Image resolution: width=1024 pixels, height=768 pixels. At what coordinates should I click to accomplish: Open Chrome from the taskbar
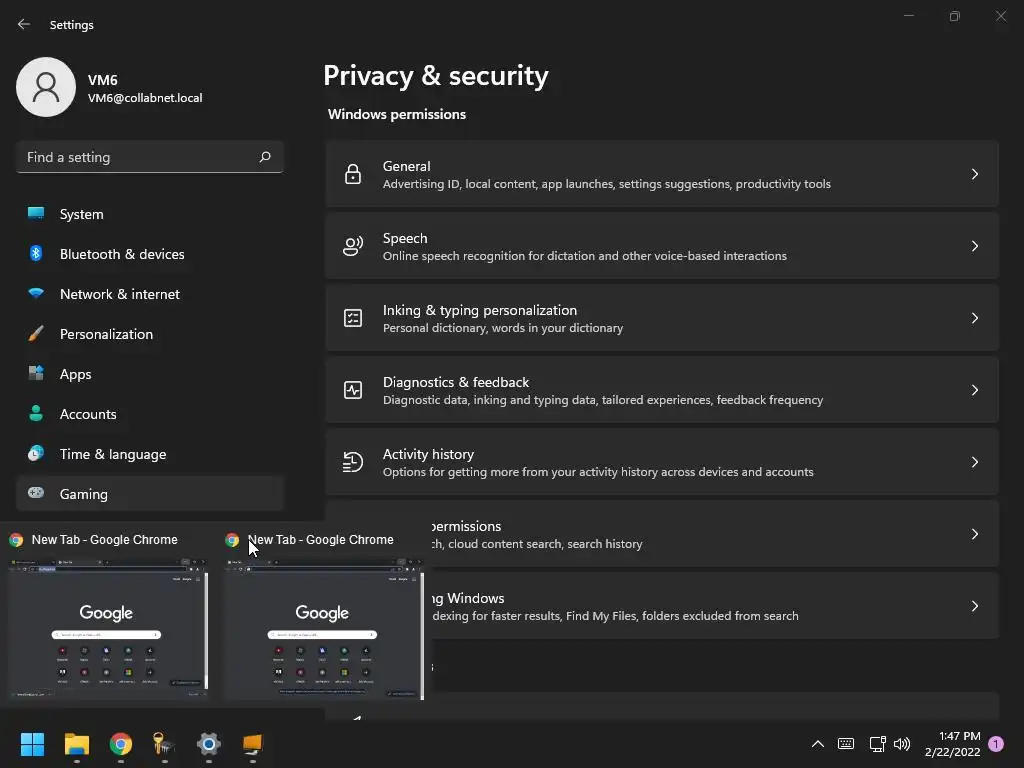121,744
